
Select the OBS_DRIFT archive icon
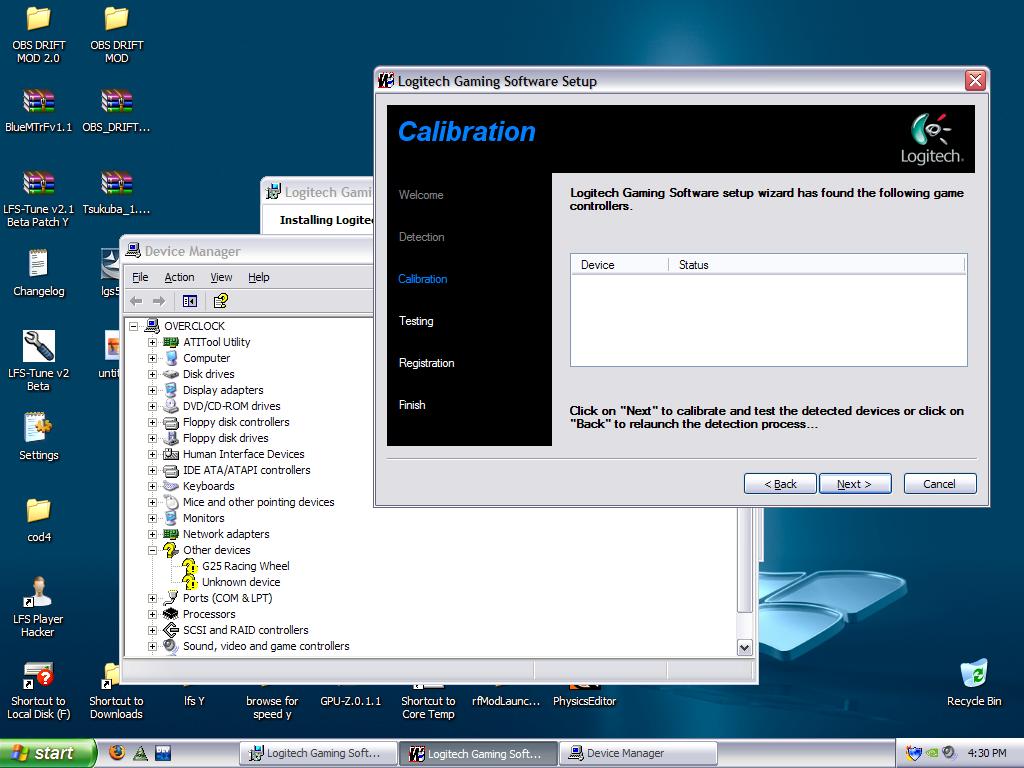(116, 101)
